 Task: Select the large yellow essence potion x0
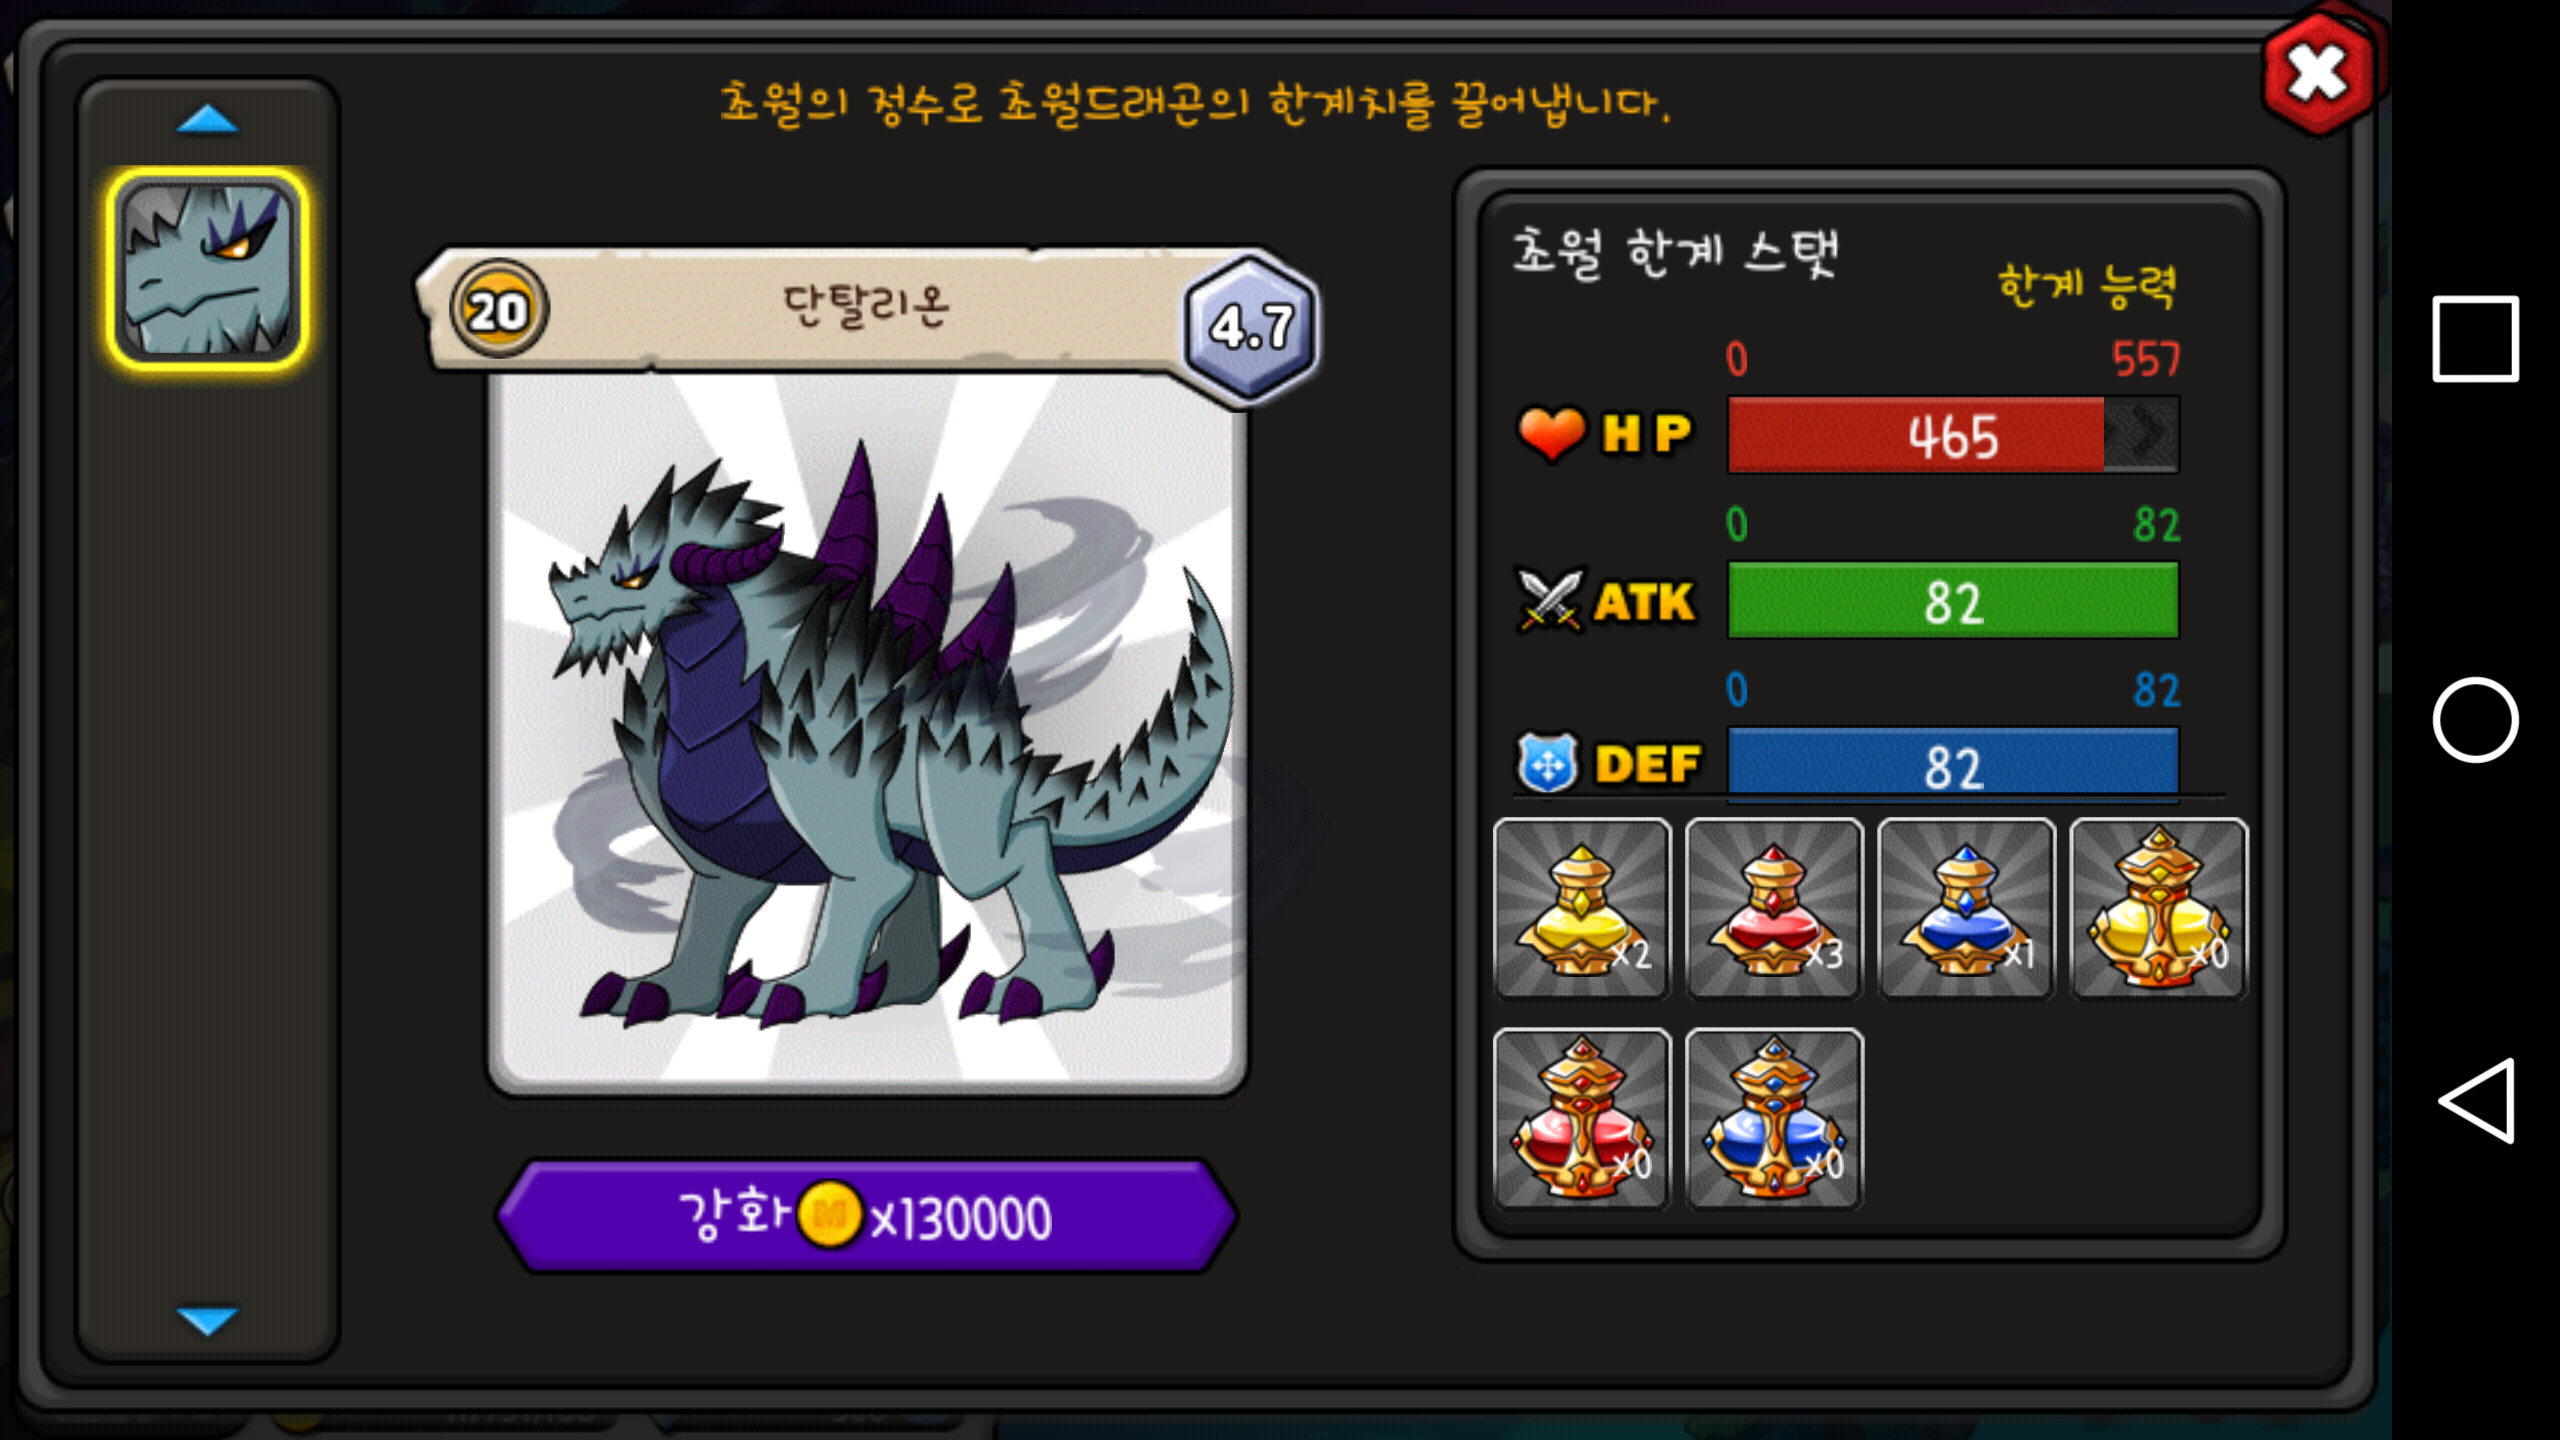click(2158, 908)
